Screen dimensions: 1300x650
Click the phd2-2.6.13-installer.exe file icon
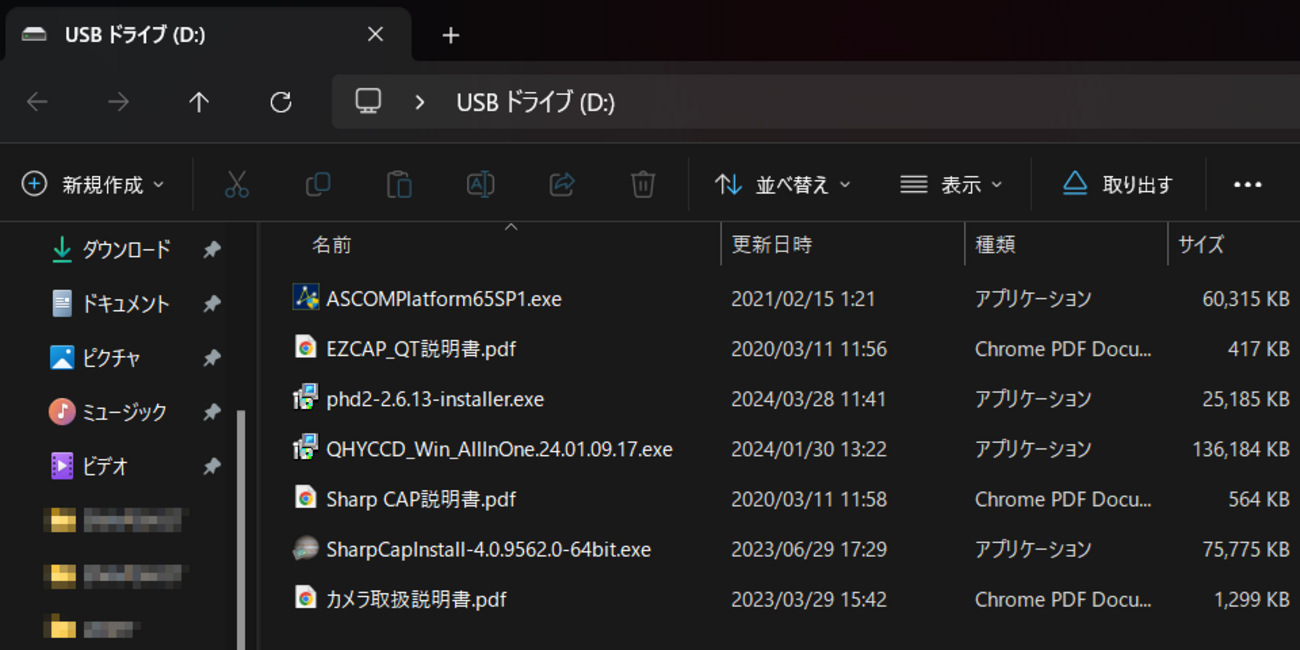click(305, 398)
